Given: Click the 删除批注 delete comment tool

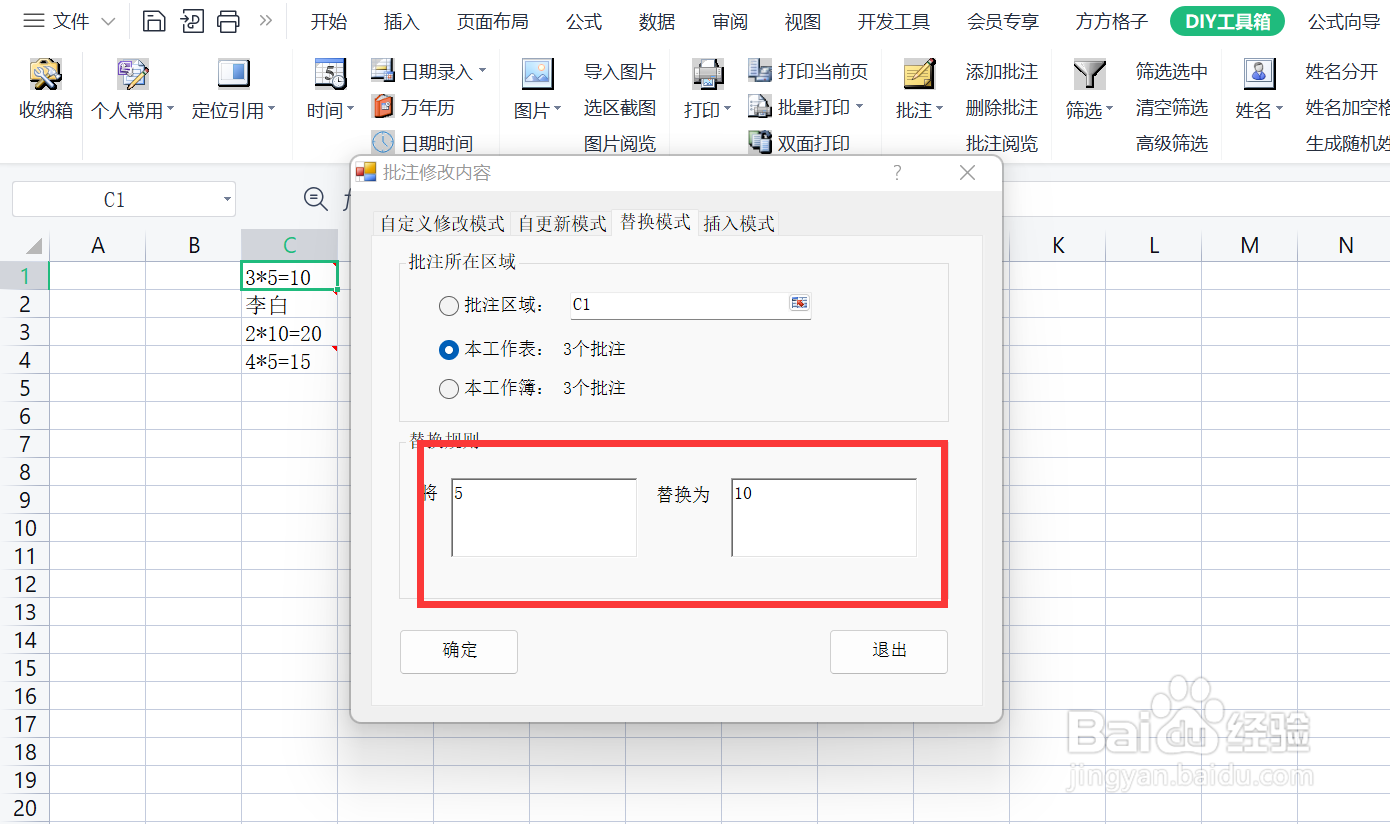Looking at the screenshot, I should pos(1001,107).
